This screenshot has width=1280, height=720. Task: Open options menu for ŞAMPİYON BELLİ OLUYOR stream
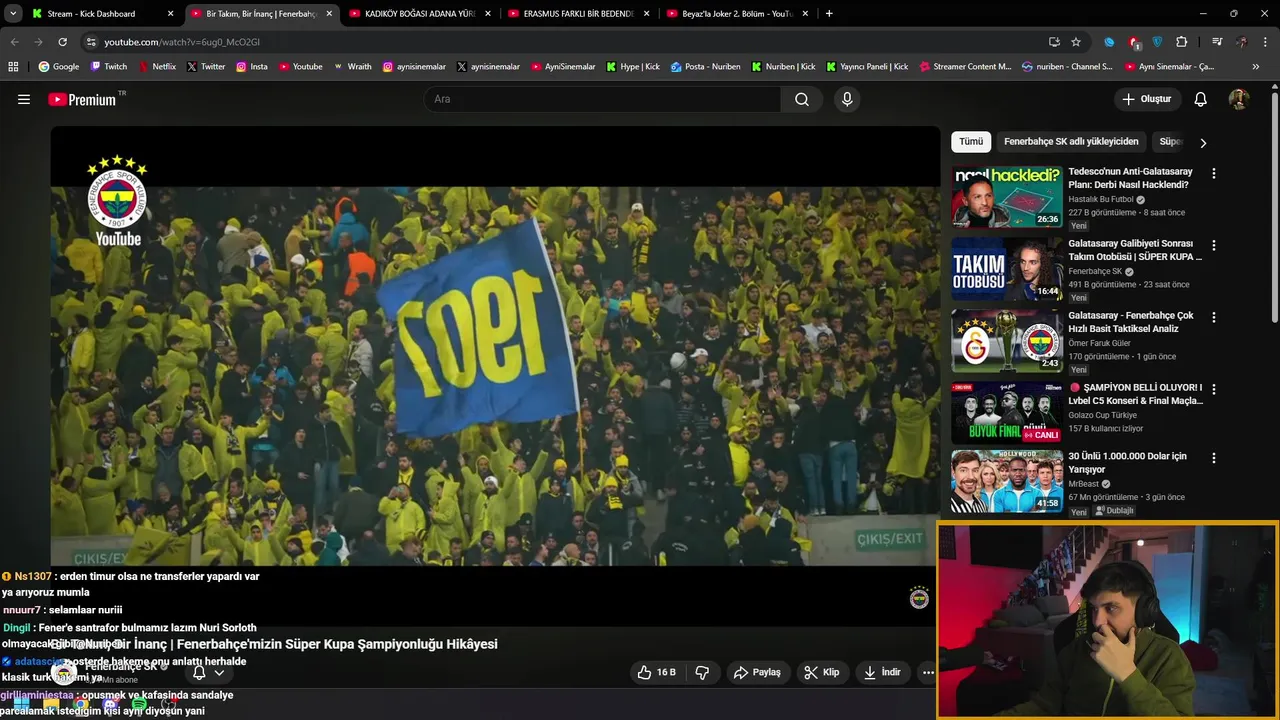pos(1214,389)
